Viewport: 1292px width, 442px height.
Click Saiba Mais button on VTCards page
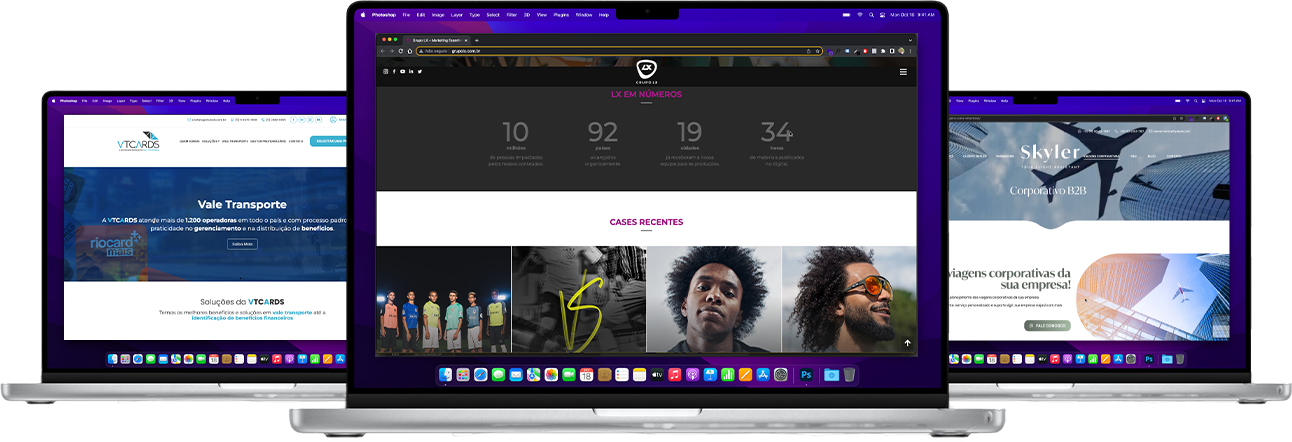(x=242, y=243)
